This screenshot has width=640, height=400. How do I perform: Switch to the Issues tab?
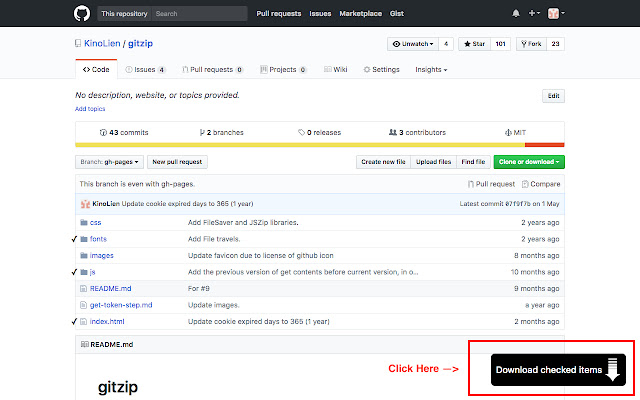[x=146, y=70]
